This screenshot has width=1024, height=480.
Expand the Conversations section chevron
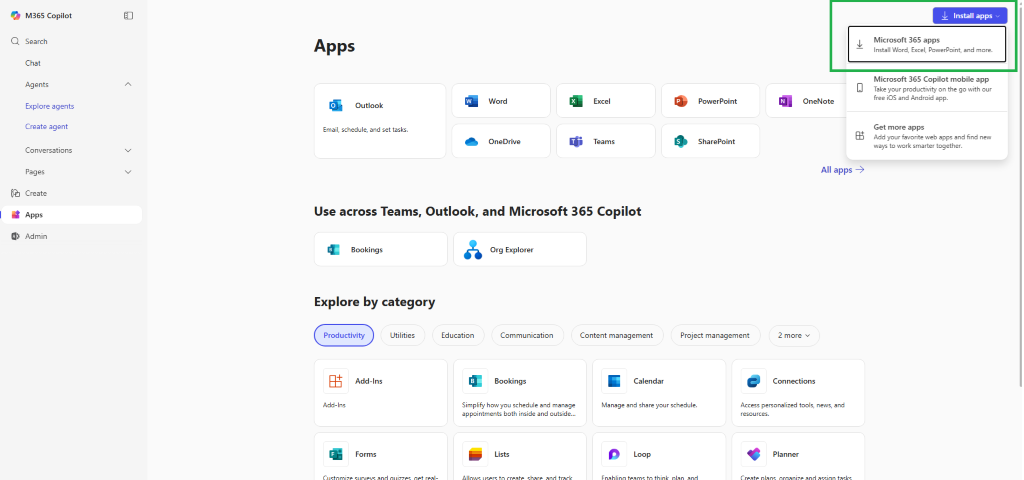coord(128,150)
